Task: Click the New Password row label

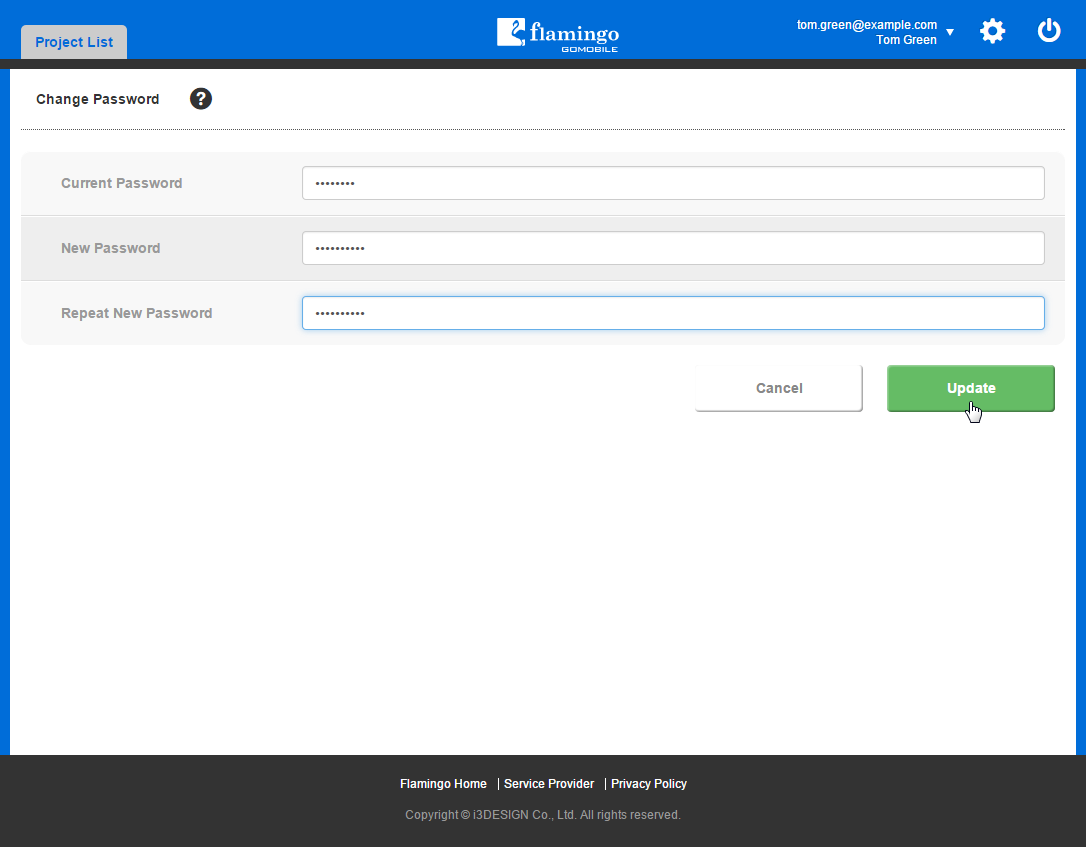Action: [x=110, y=248]
